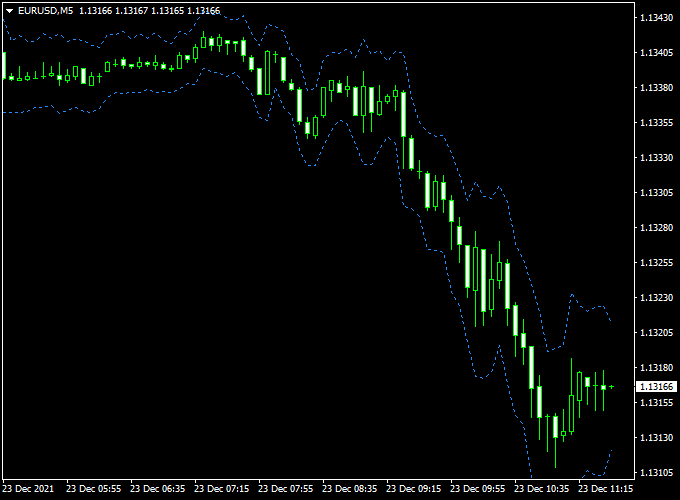Click the OHLC values 1.13166 1.13167 1.13165 1.13166

tap(150, 11)
